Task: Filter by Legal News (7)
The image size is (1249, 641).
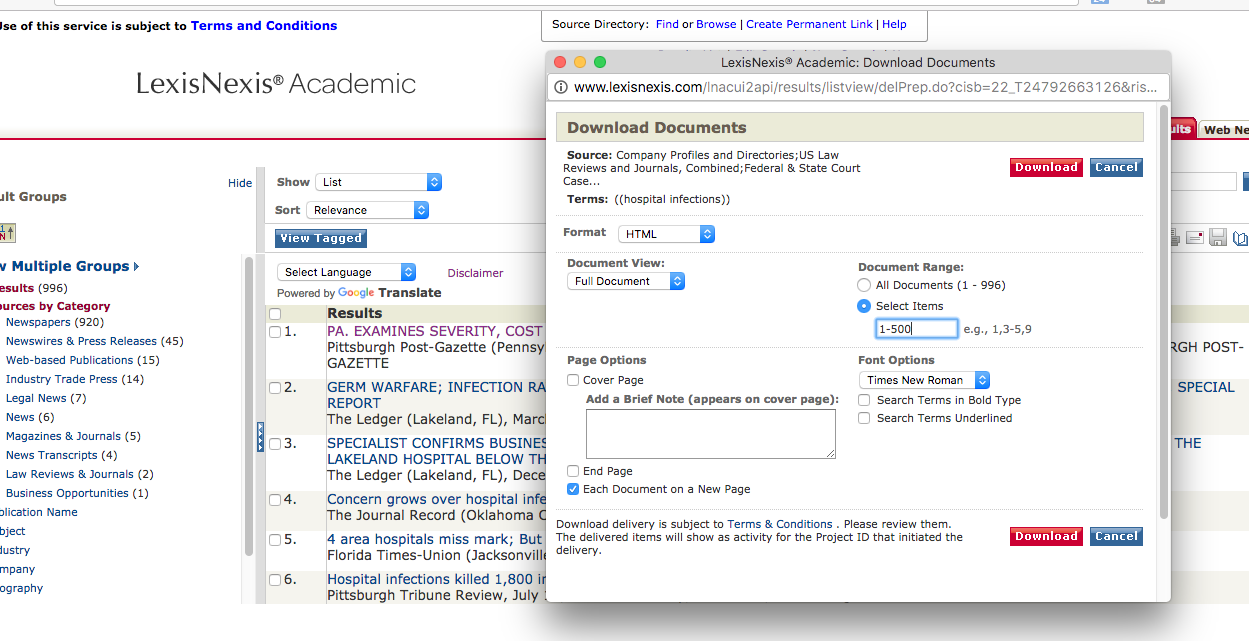Action: [46, 399]
